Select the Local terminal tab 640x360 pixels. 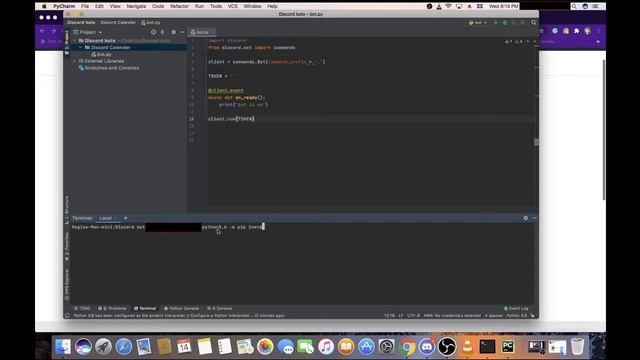click(x=106, y=218)
